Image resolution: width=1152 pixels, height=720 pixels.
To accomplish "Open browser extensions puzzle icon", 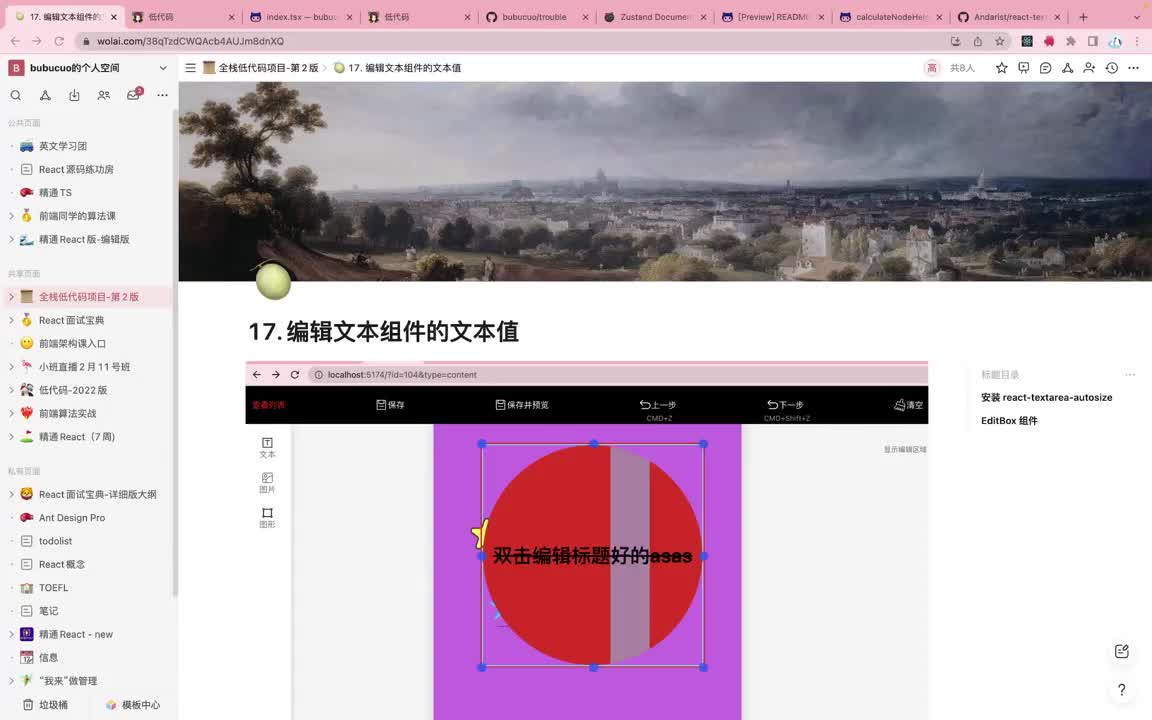I will (1071, 41).
